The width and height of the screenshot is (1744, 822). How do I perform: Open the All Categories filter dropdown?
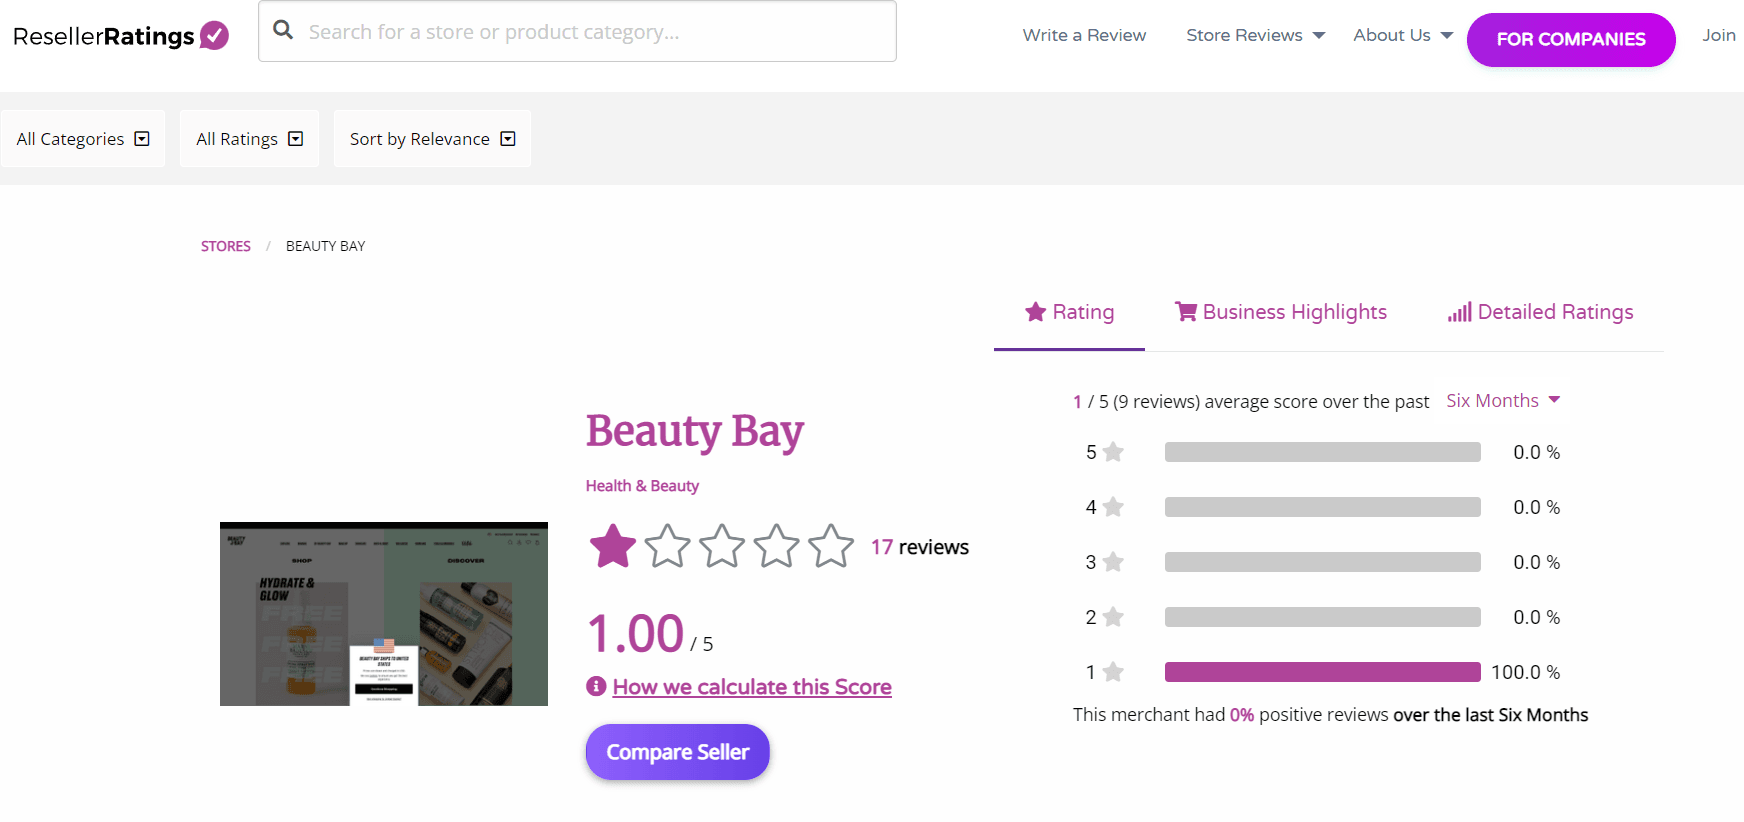click(83, 139)
